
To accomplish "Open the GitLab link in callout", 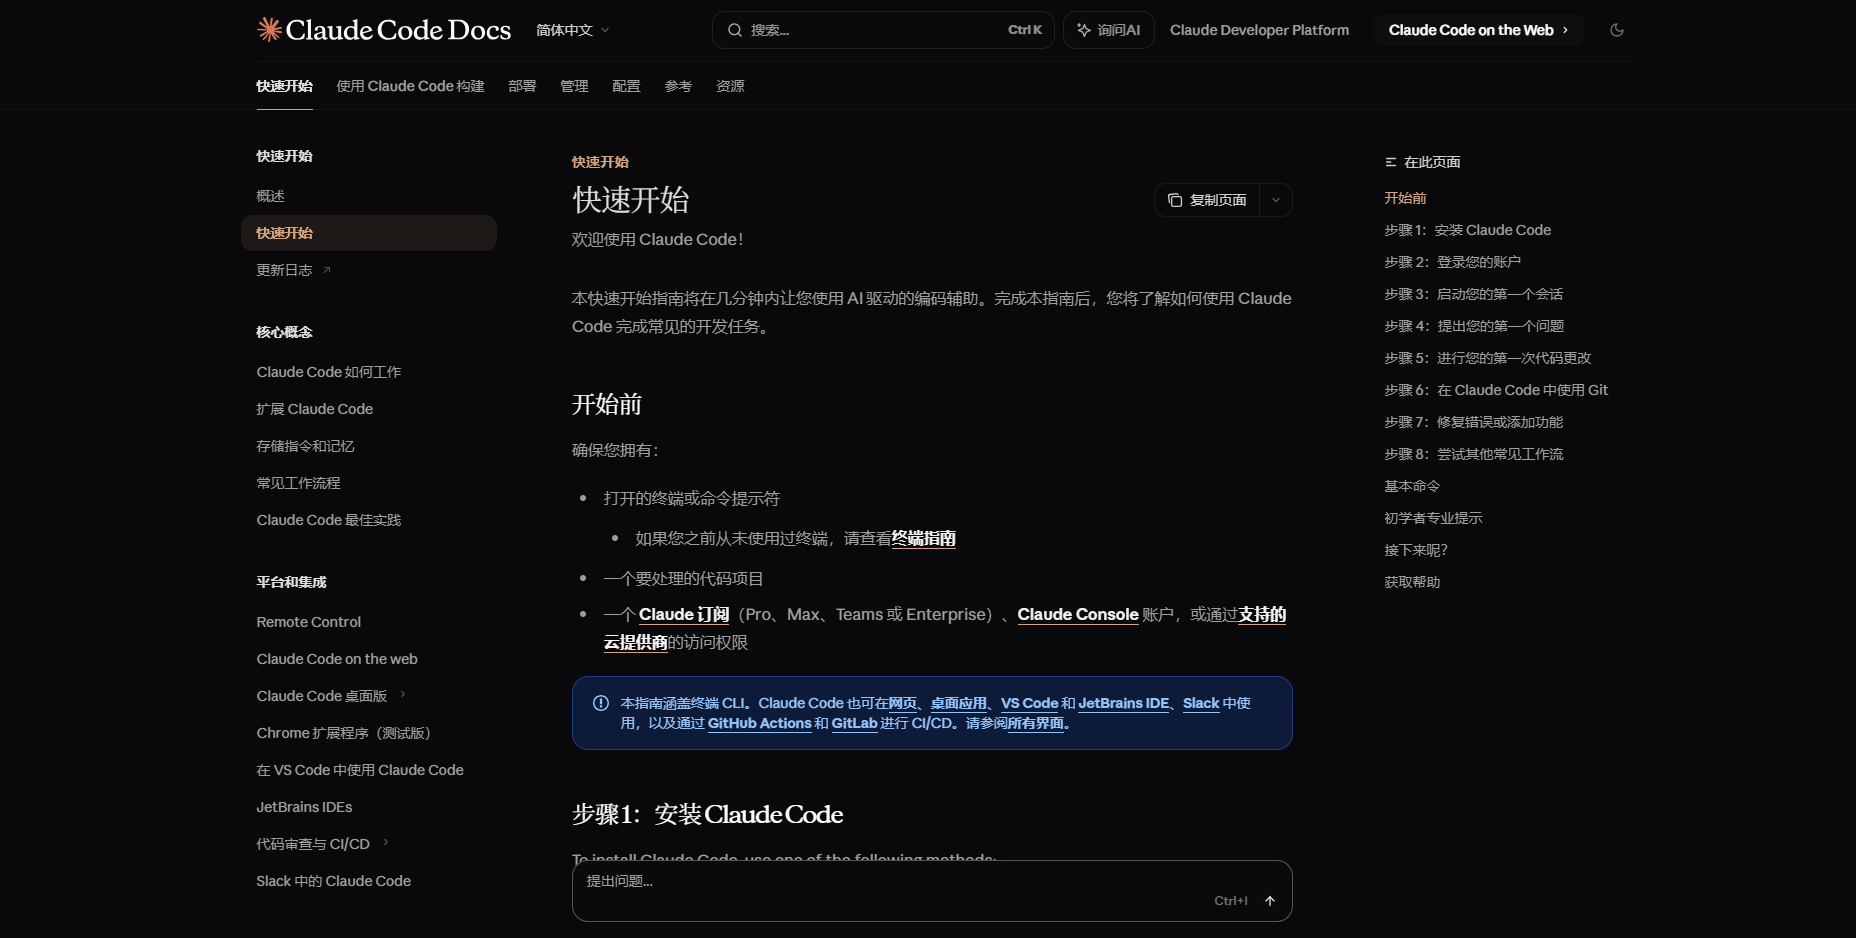I will (854, 723).
